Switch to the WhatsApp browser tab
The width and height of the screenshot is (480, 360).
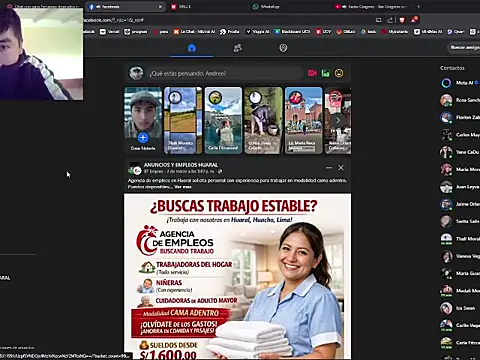point(266,7)
